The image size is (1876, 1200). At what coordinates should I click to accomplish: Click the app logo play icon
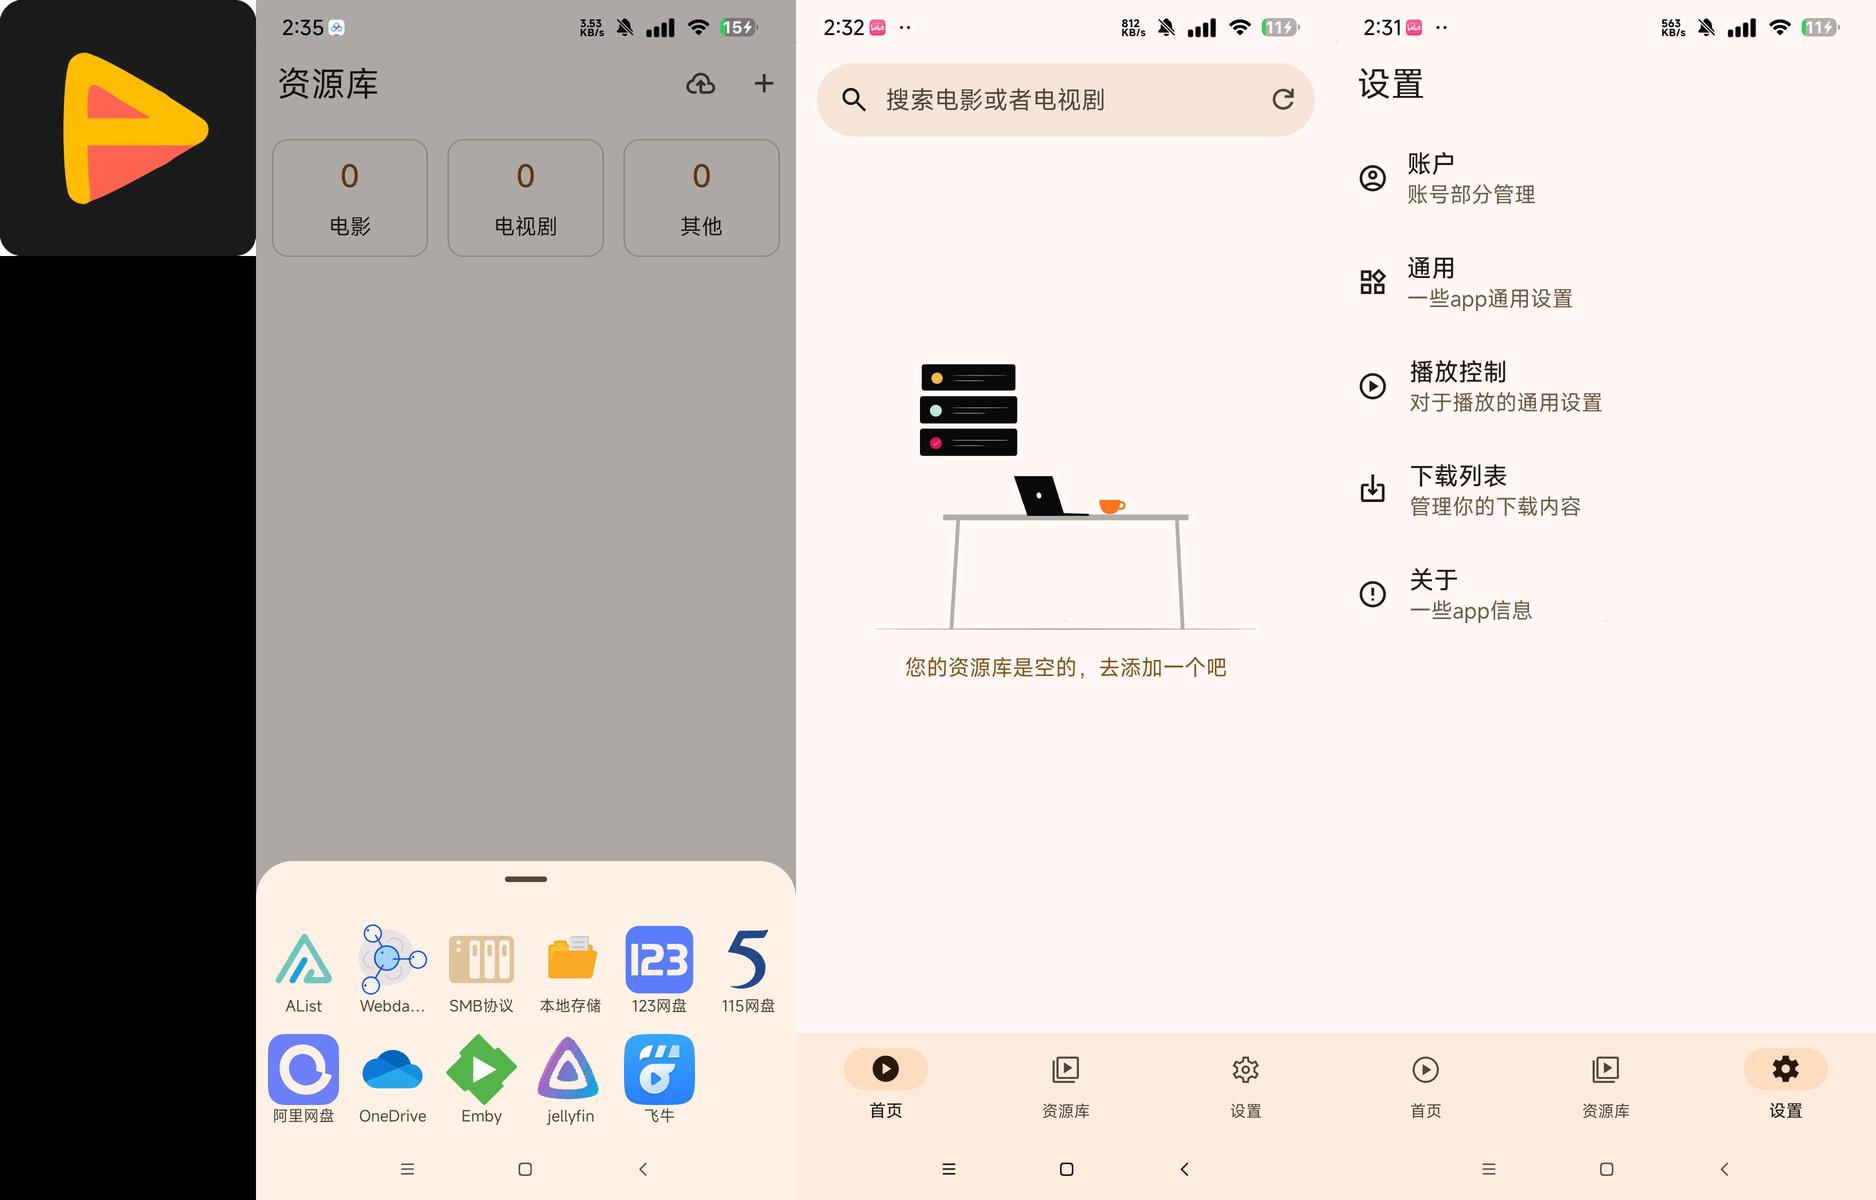128,128
